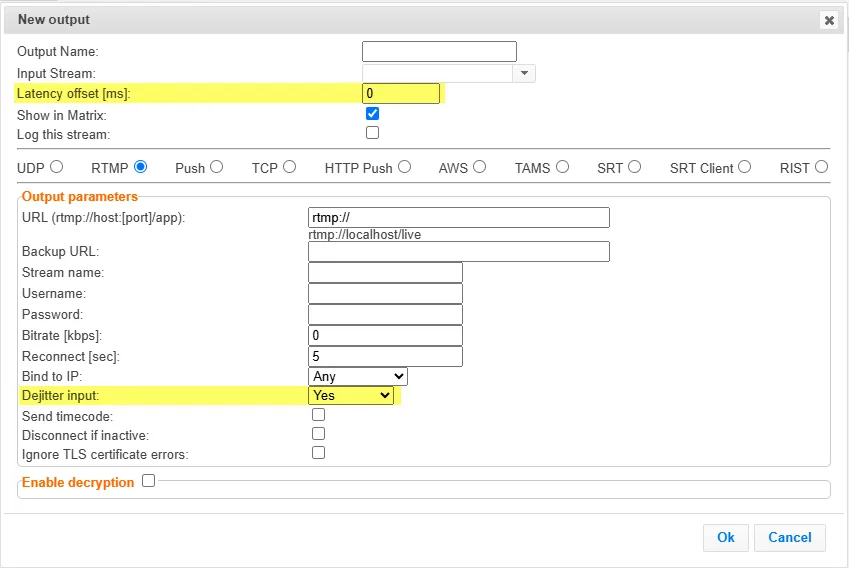Click the New output title text
The image size is (849, 568).
pyautogui.click(x=54, y=19)
